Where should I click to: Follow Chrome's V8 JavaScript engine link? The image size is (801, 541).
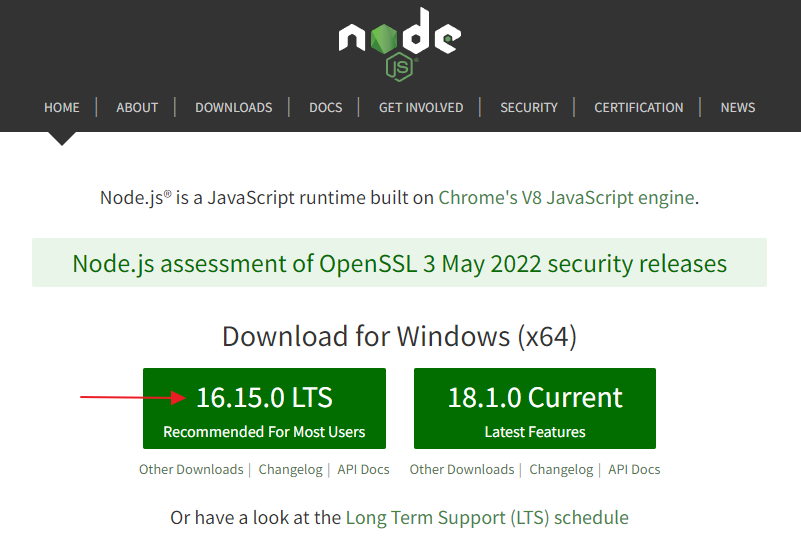pyautogui.click(x=566, y=198)
